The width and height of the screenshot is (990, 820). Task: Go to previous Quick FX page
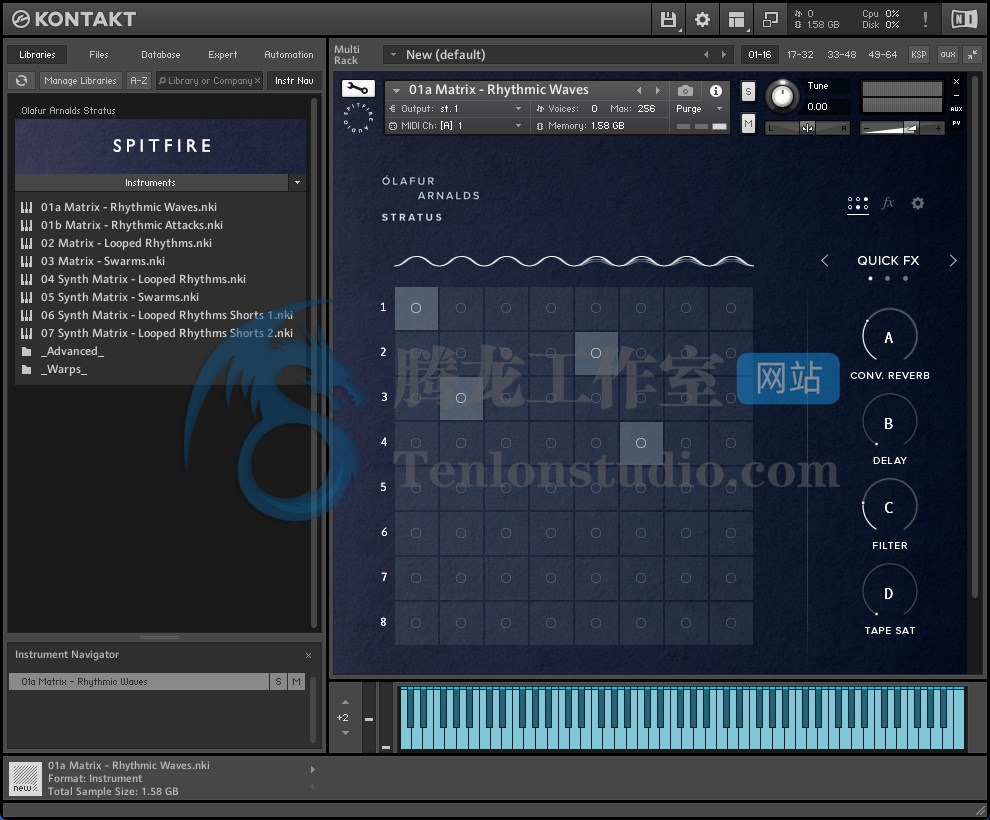coord(825,261)
